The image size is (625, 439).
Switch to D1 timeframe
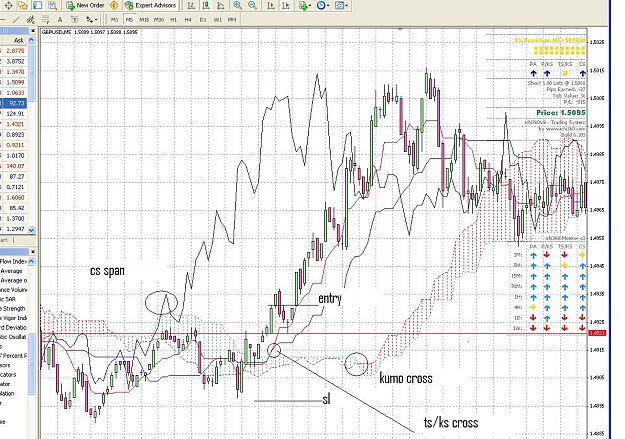coord(203,20)
